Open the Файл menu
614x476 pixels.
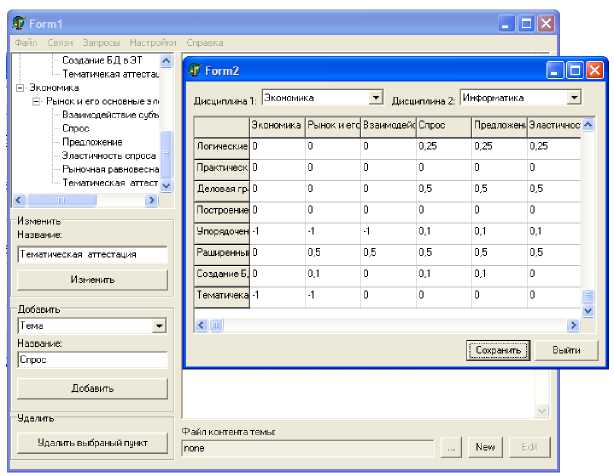point(26,43)
